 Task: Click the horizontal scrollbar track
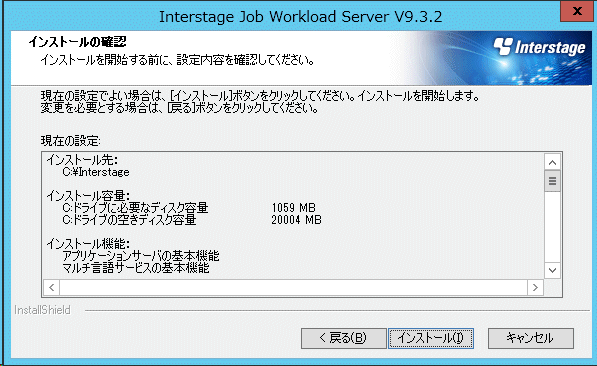tap(293, 287)
